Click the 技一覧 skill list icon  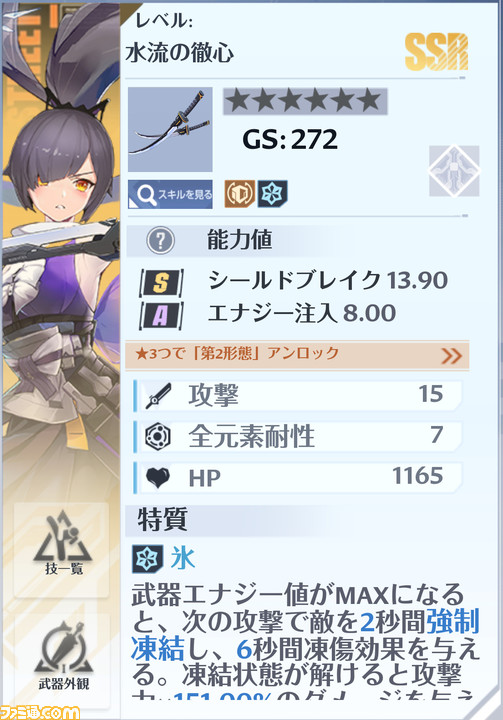[62, 549]
